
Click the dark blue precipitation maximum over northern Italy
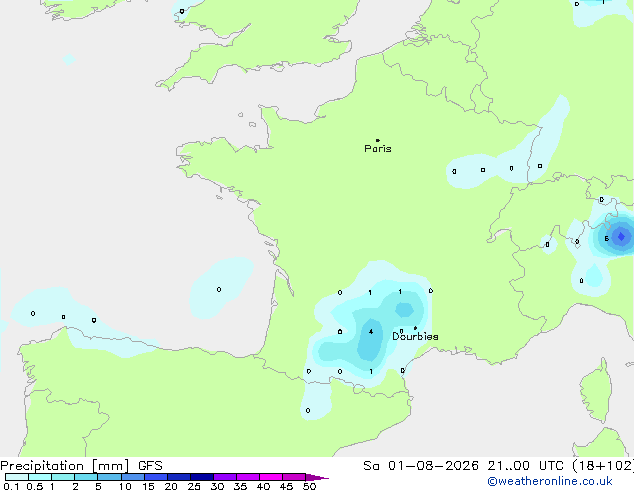click(621, 237)
